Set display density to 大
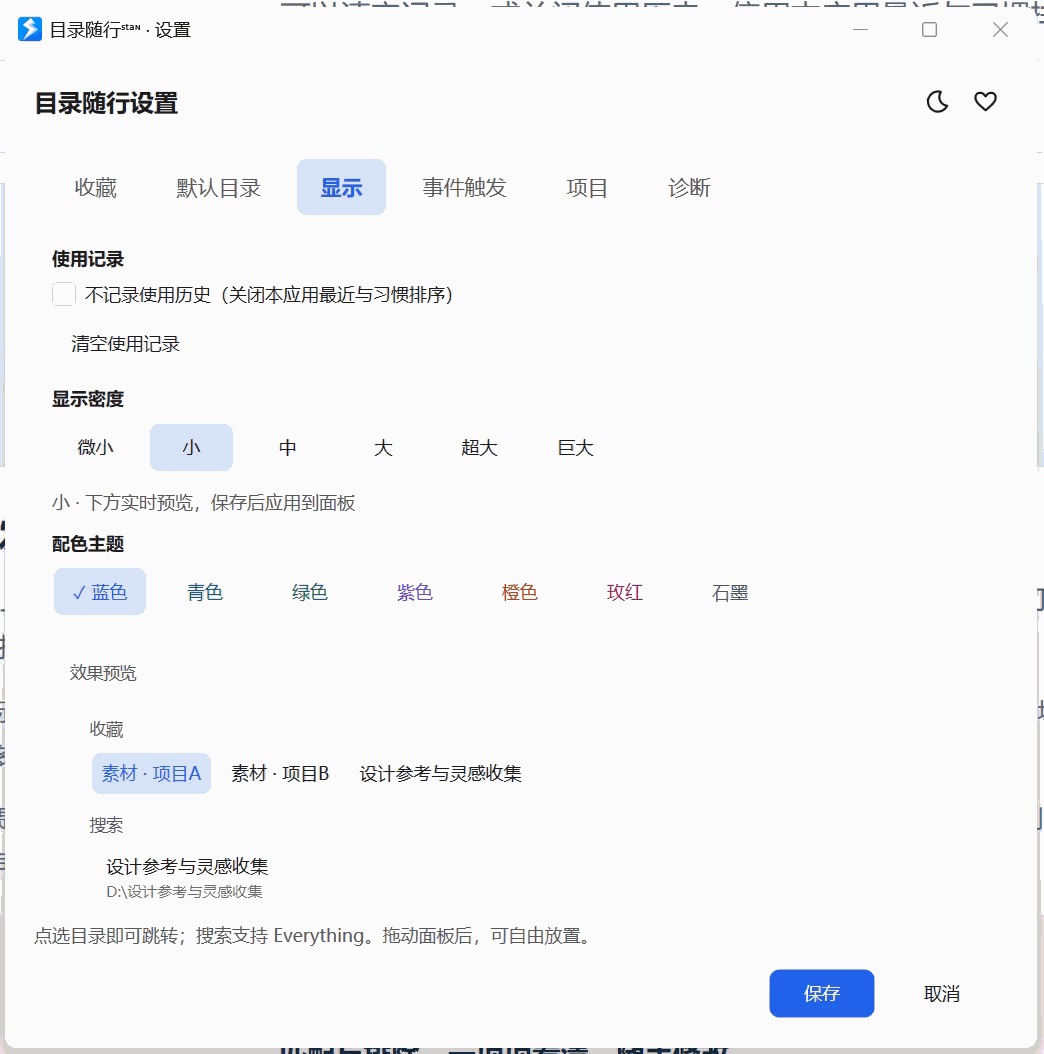 coord(383,448)
